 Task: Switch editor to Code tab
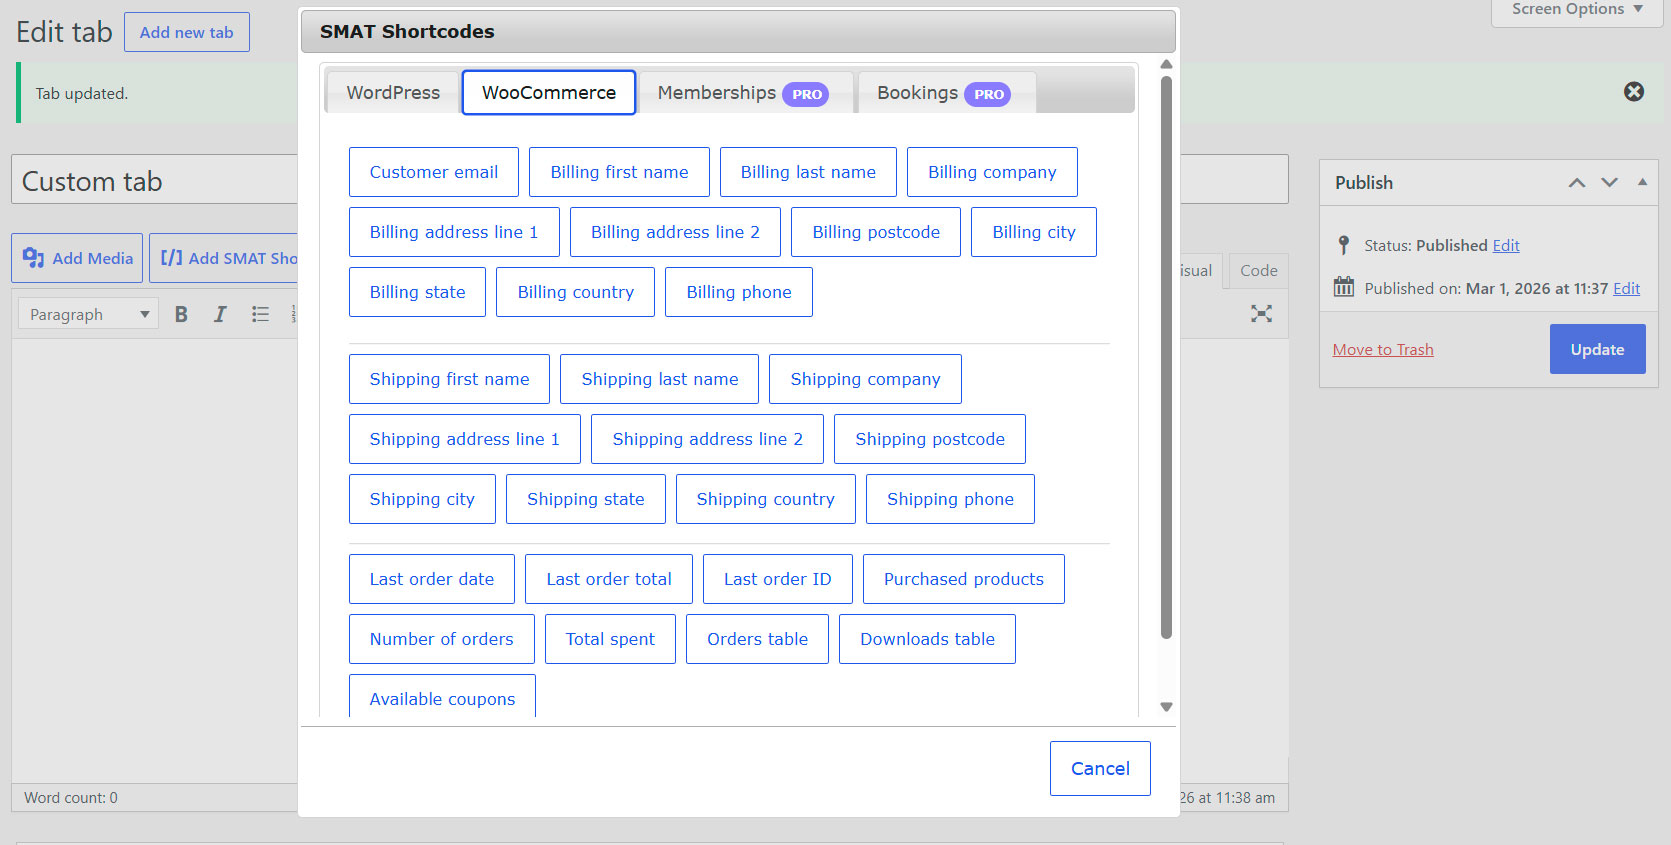[x=1258, y=270]
